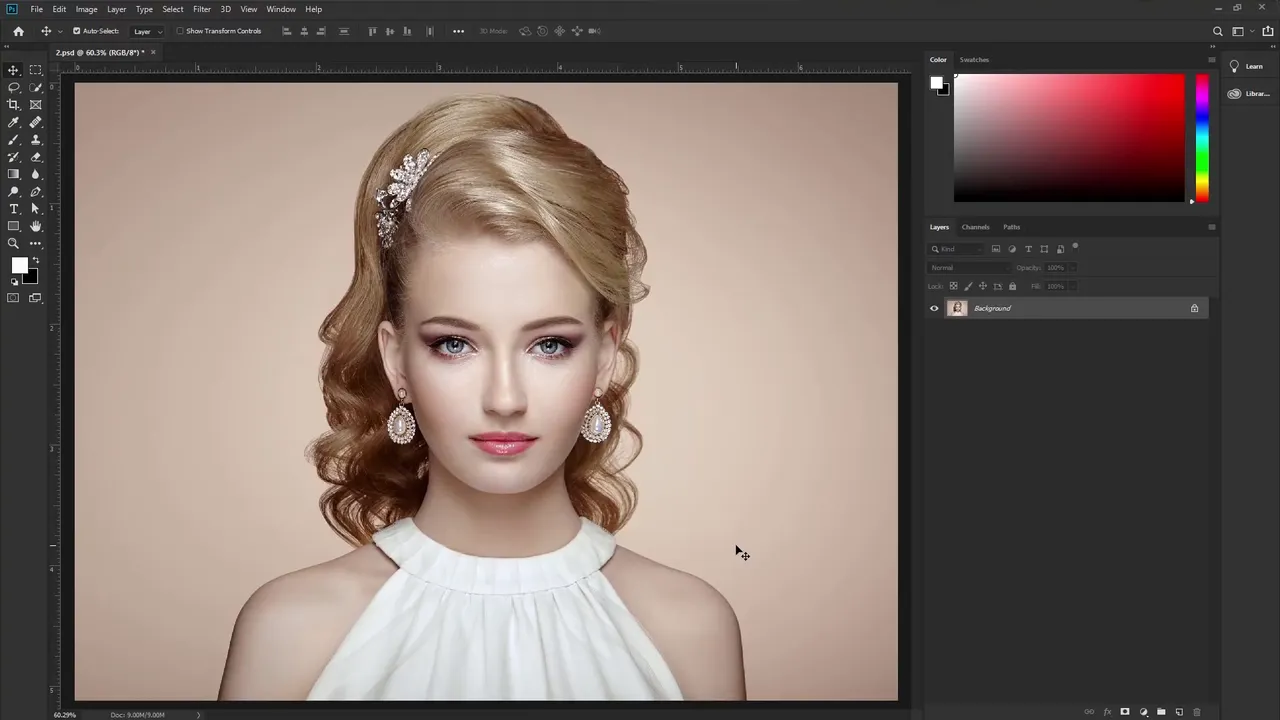Change screen mode from toolbox
Image resolution: width=1280 pixels, height=720 pixels.
(x=36, y=298)
